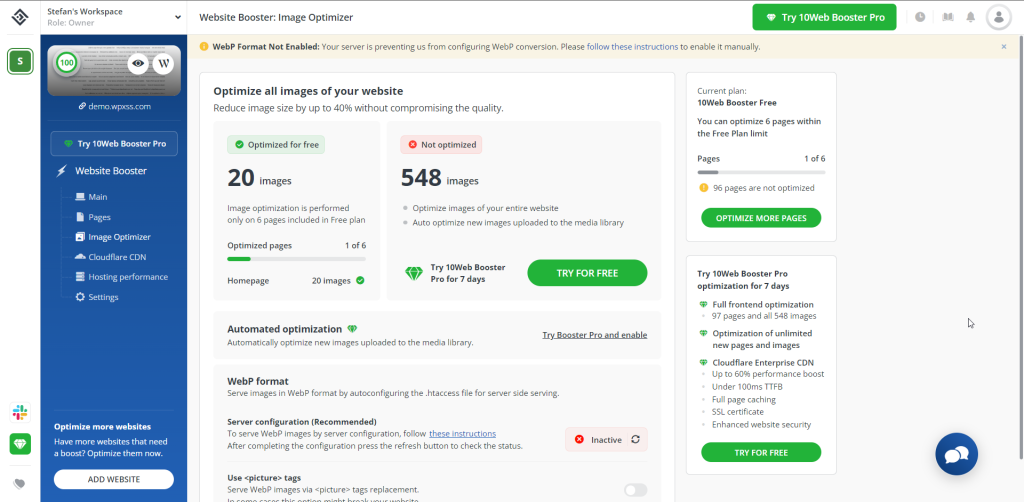Click the red X icon in Inactive status
1024x502 pixels.
coord(579,439)
